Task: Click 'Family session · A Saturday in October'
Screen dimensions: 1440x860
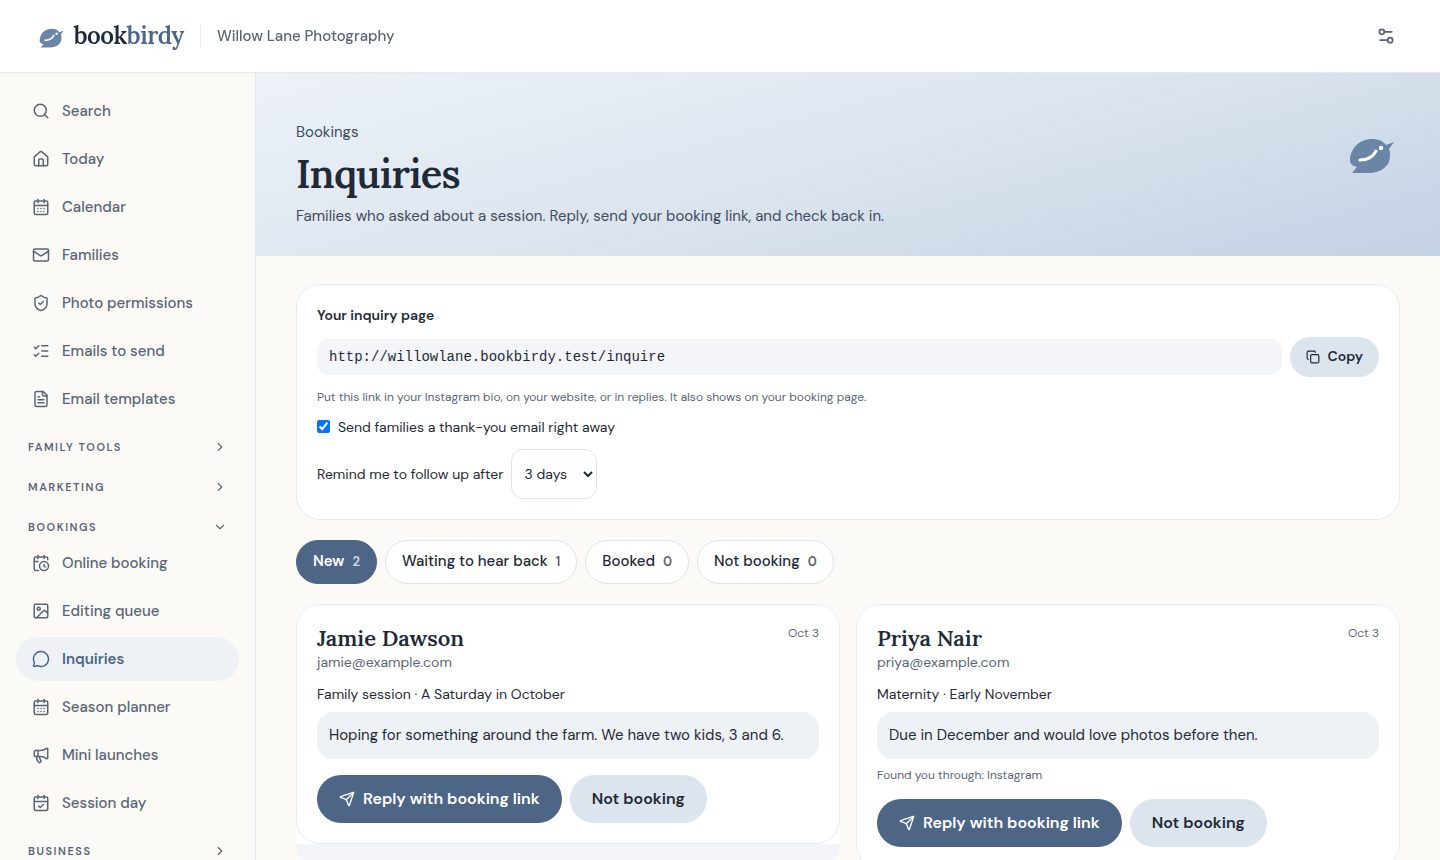Action: tap(441, 694)
